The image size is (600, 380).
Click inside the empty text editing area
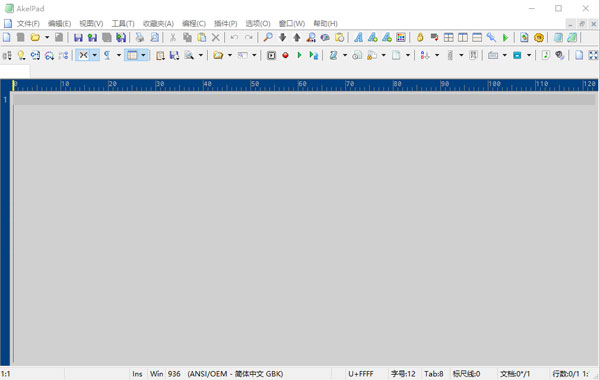click(x=304, y=233)
